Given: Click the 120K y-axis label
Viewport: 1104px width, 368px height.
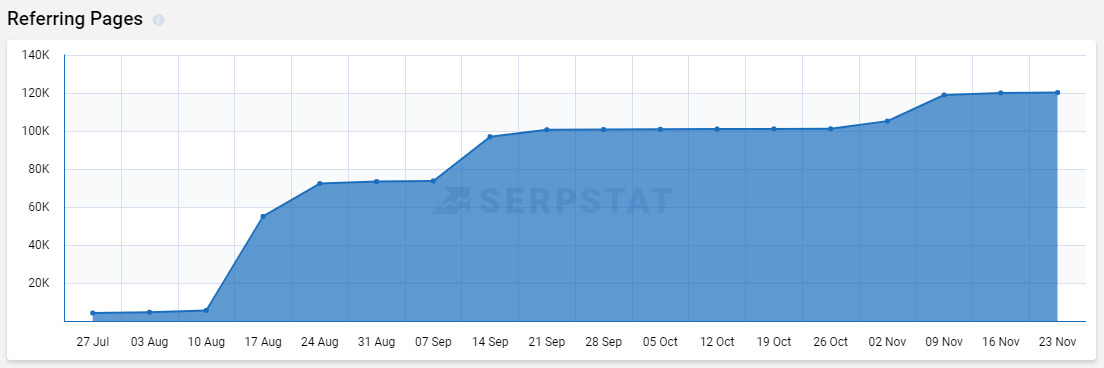Looking at the screenshot, I should (35, 93).
